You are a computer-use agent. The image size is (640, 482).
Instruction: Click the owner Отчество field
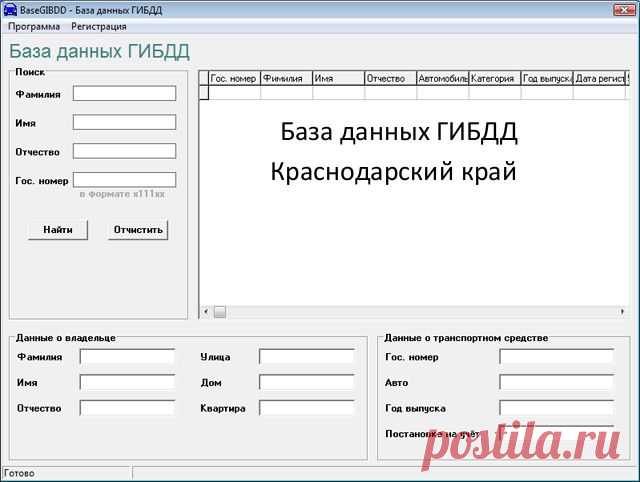click(127, 408)
